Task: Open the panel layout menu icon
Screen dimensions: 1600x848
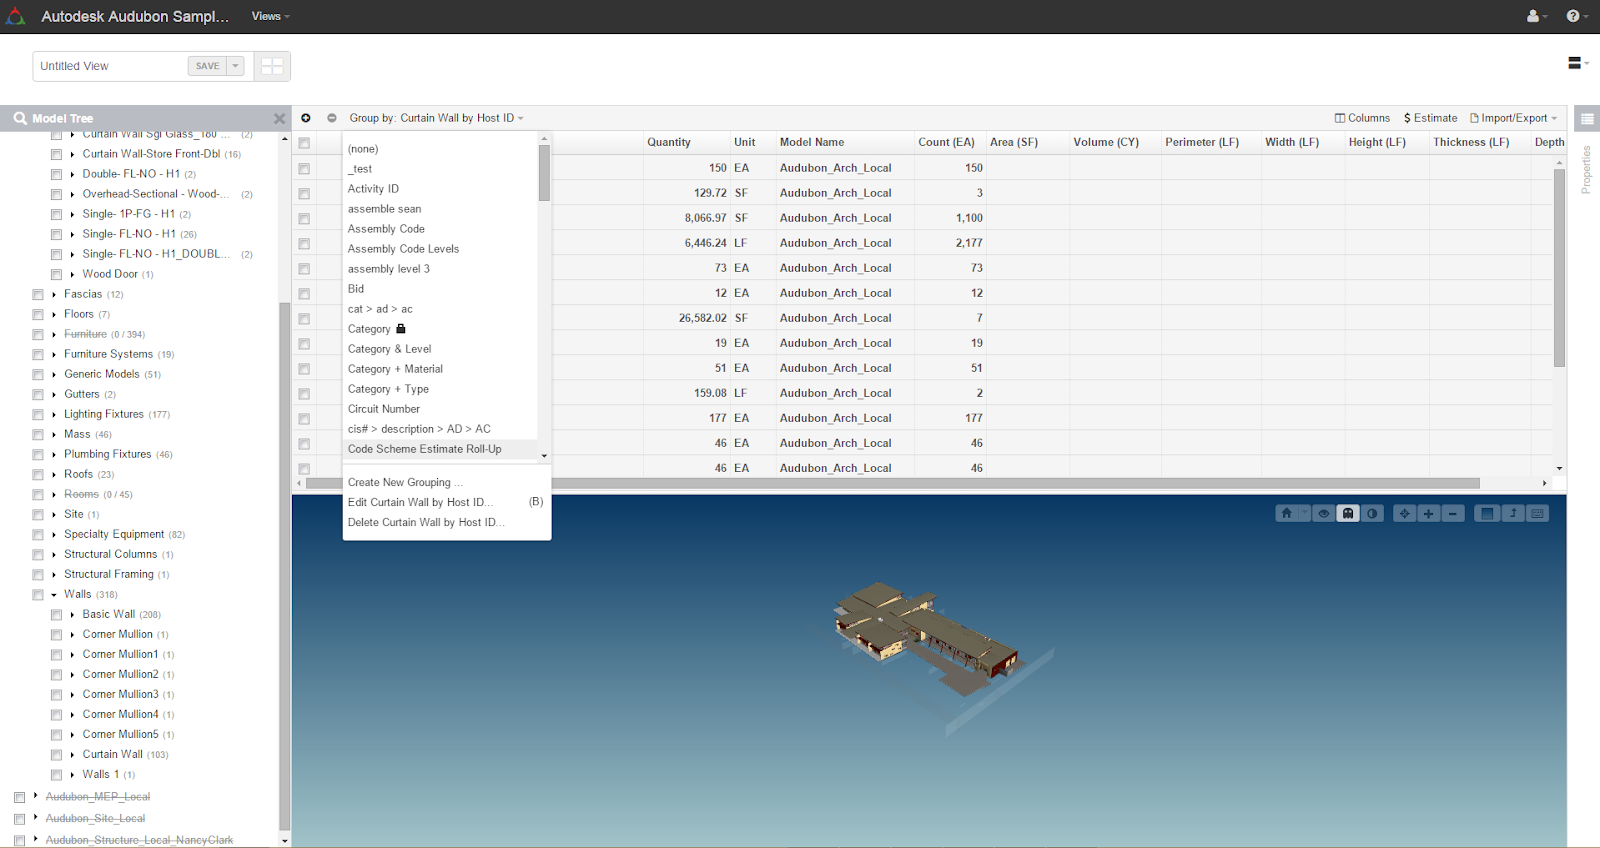Action: tap(1577, 63)
